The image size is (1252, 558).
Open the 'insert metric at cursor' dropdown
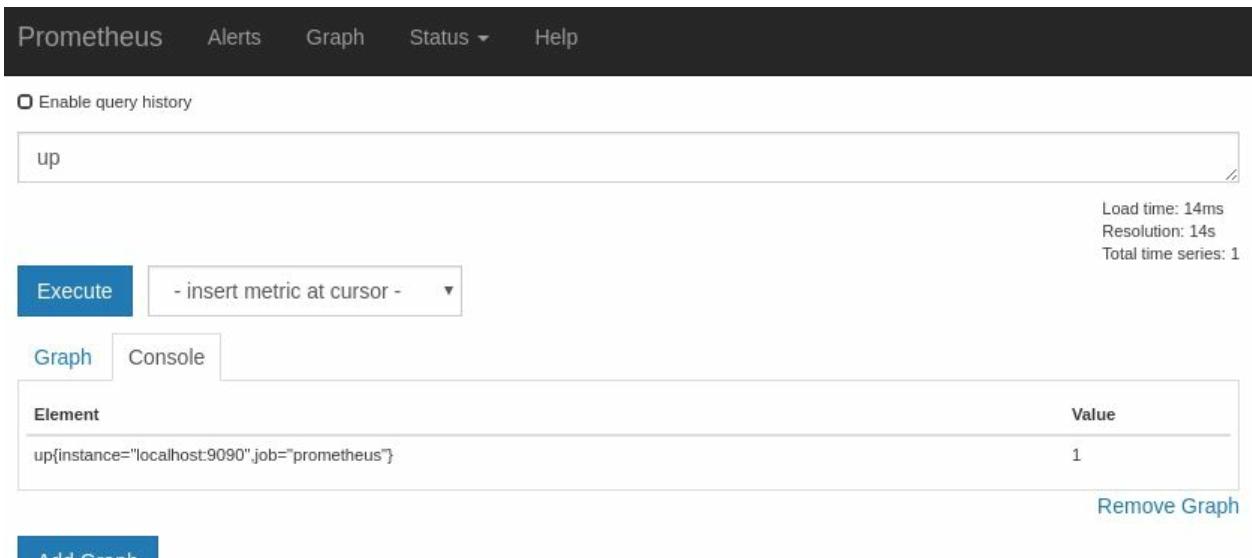[305, 291]
